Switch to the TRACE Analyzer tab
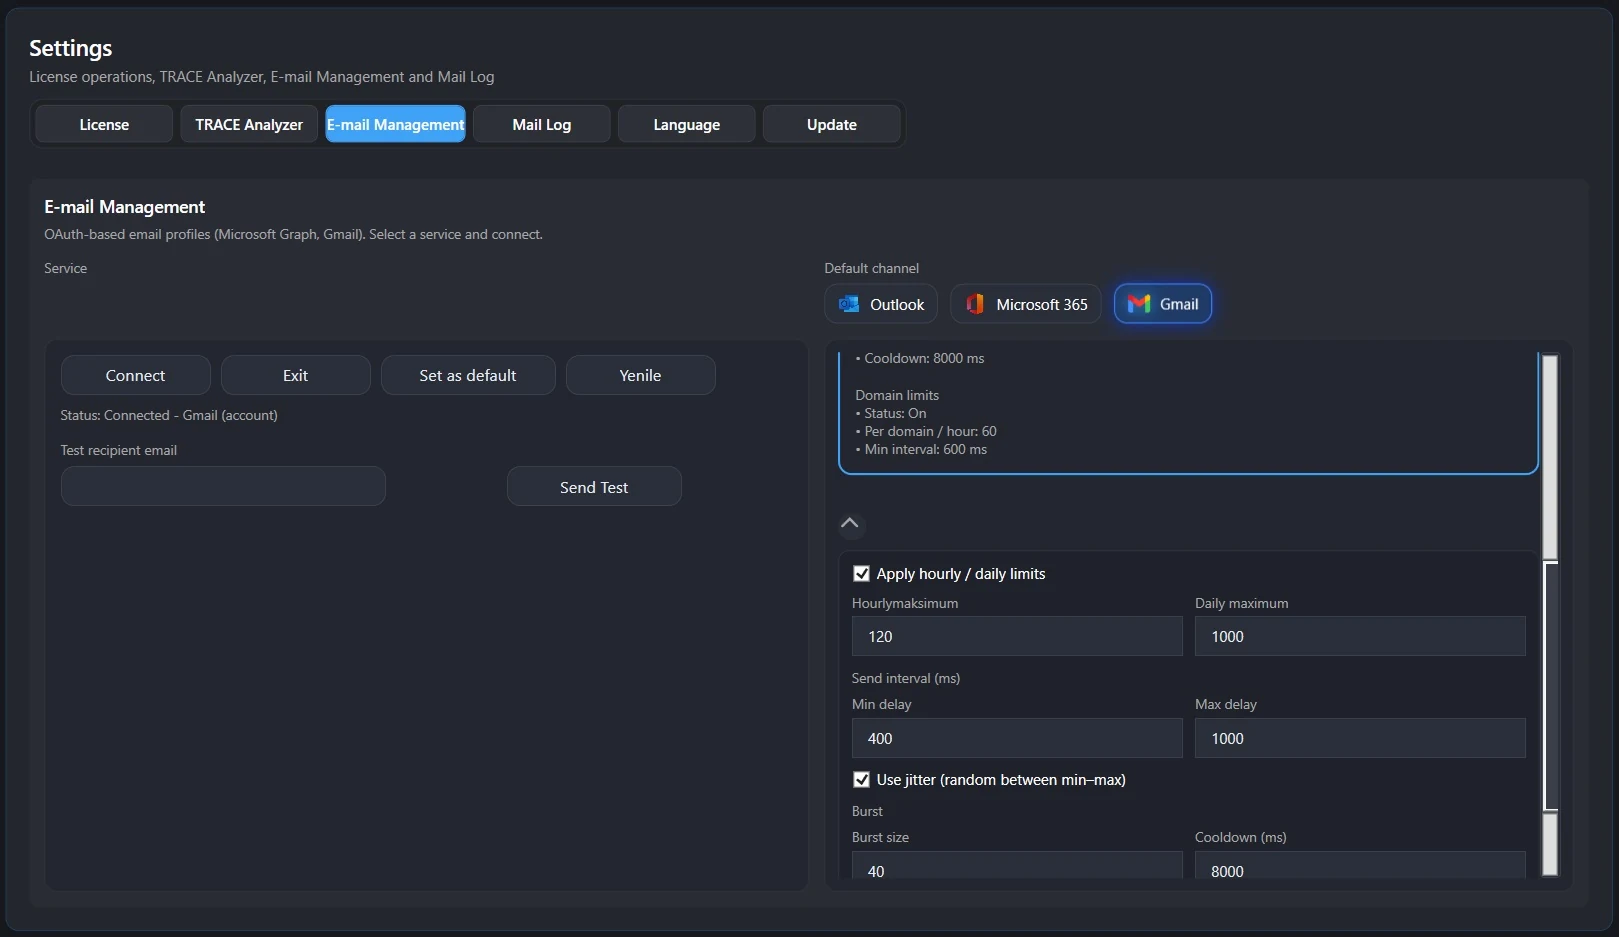The width and height of the screenshot is (1619, 937). tap(249, 125)
